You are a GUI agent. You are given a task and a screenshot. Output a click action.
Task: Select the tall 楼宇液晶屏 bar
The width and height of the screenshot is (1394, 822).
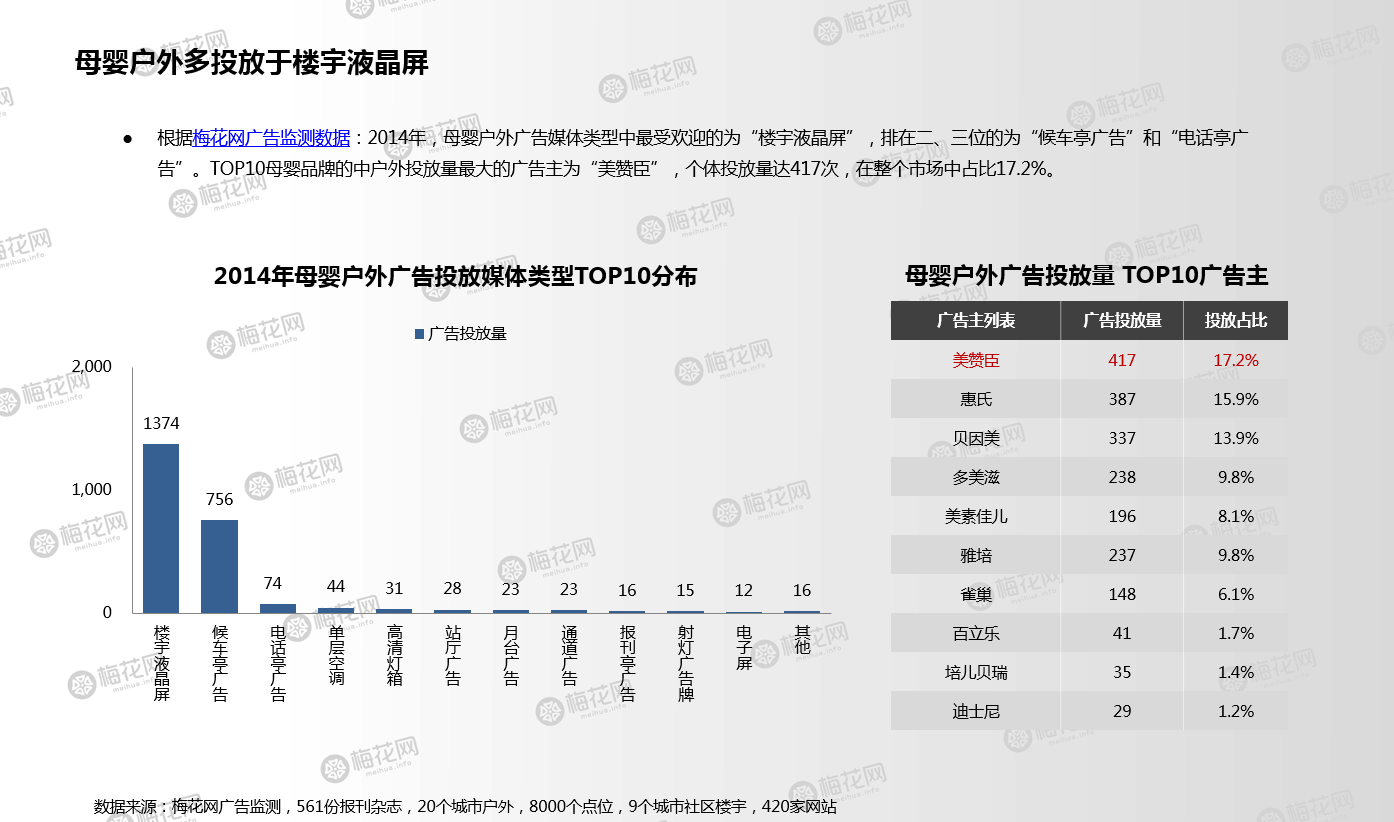161,528
